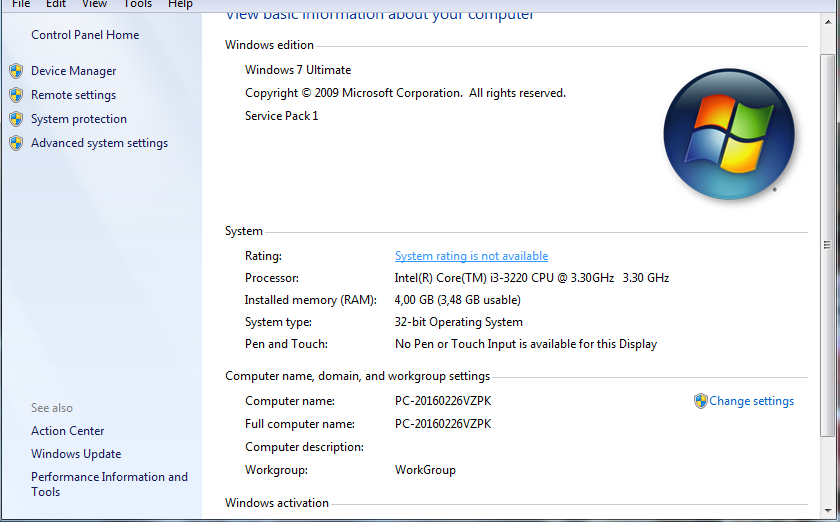Open the Edit menu

pos(56,4)
